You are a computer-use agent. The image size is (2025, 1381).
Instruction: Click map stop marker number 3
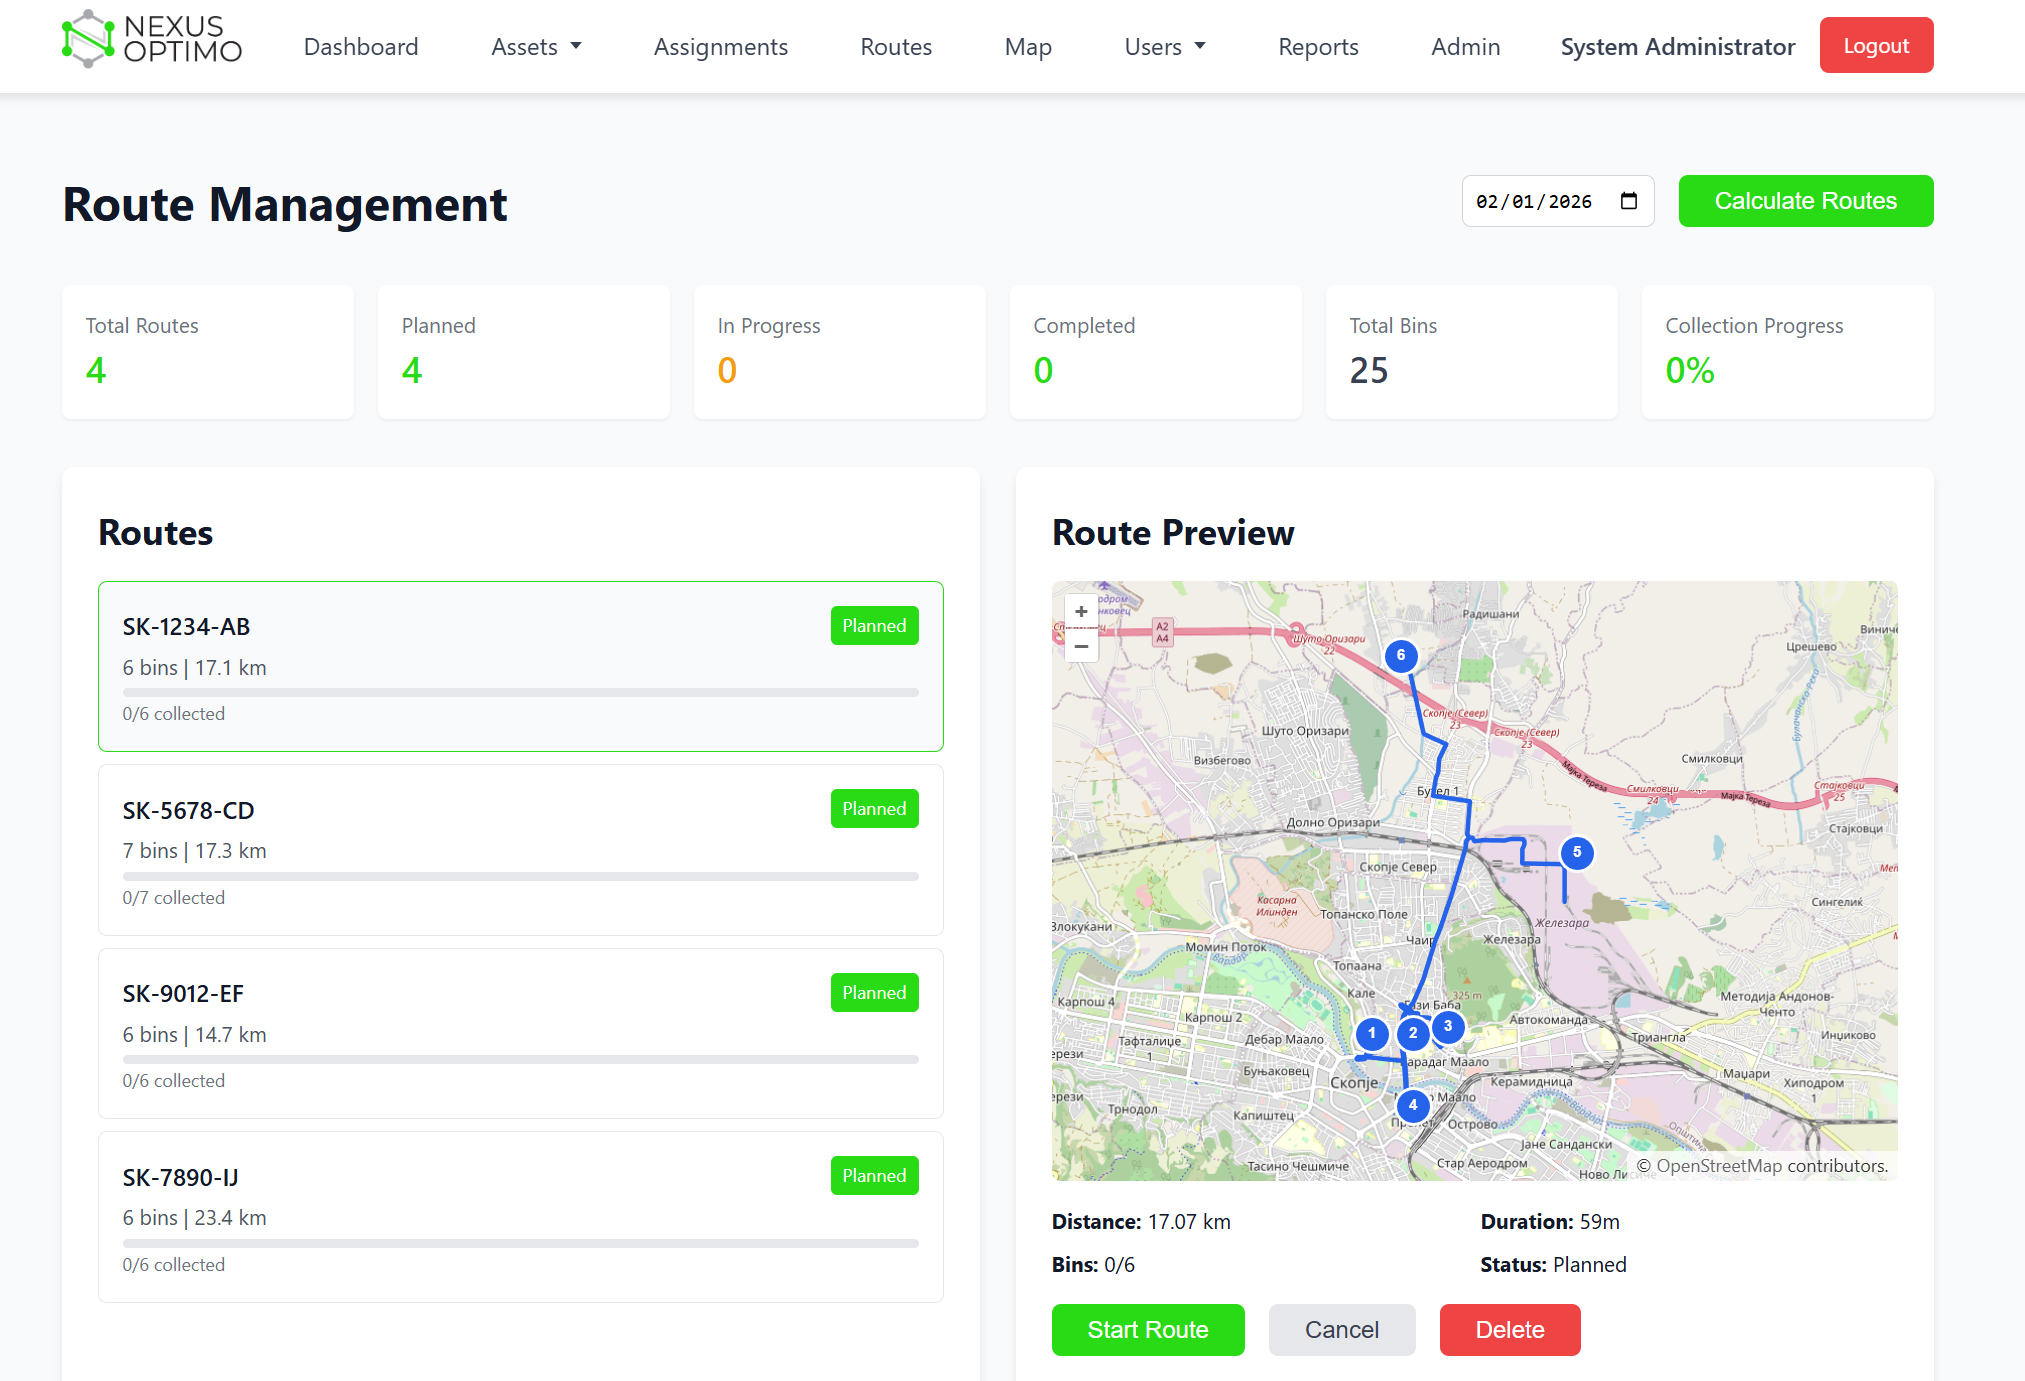click(1448, 1027)
